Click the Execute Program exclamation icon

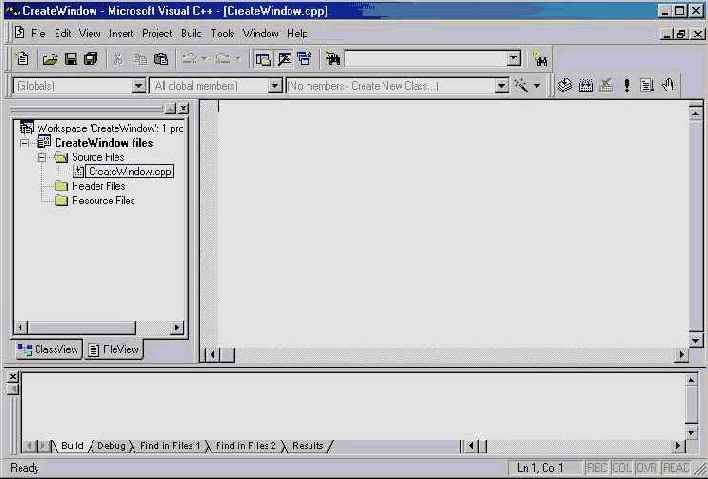[x=627, y=86]
